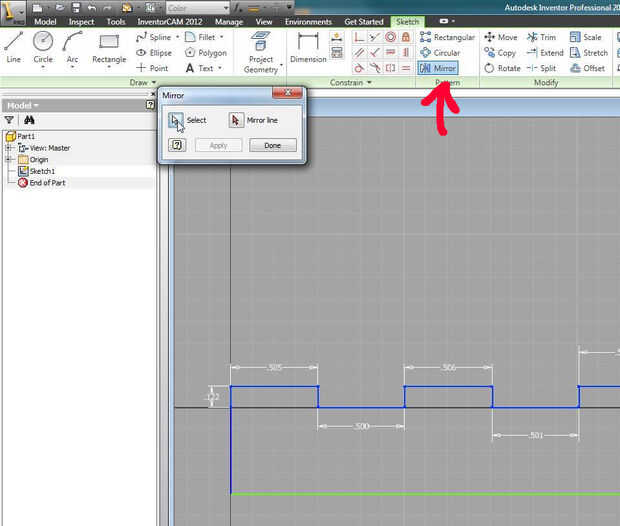Image resolution: width=620 pixels, height=526 pixels.
Task: Apply Horizontal constraint icon
Action: coord(390,52)
